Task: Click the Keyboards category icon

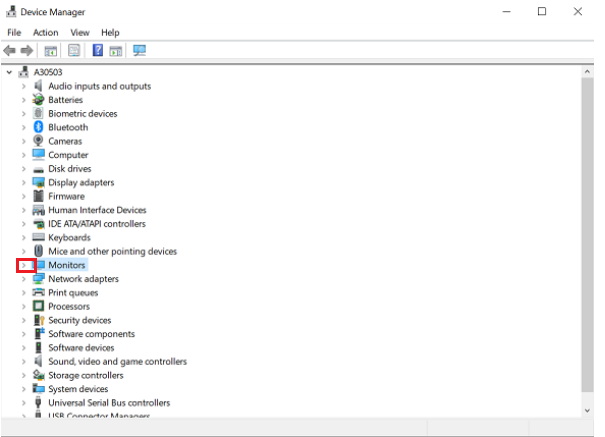Action: tap(39, 238)
